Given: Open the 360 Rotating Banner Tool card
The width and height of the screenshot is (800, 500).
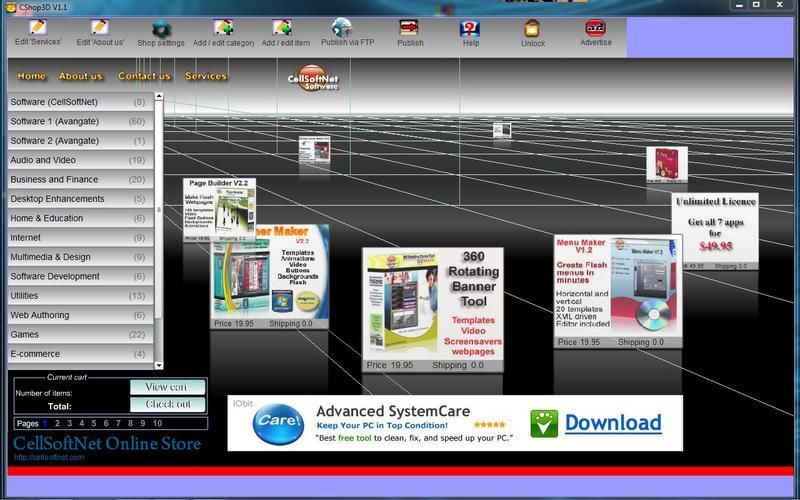Looking at the screenshot, I should click(433, 309).
